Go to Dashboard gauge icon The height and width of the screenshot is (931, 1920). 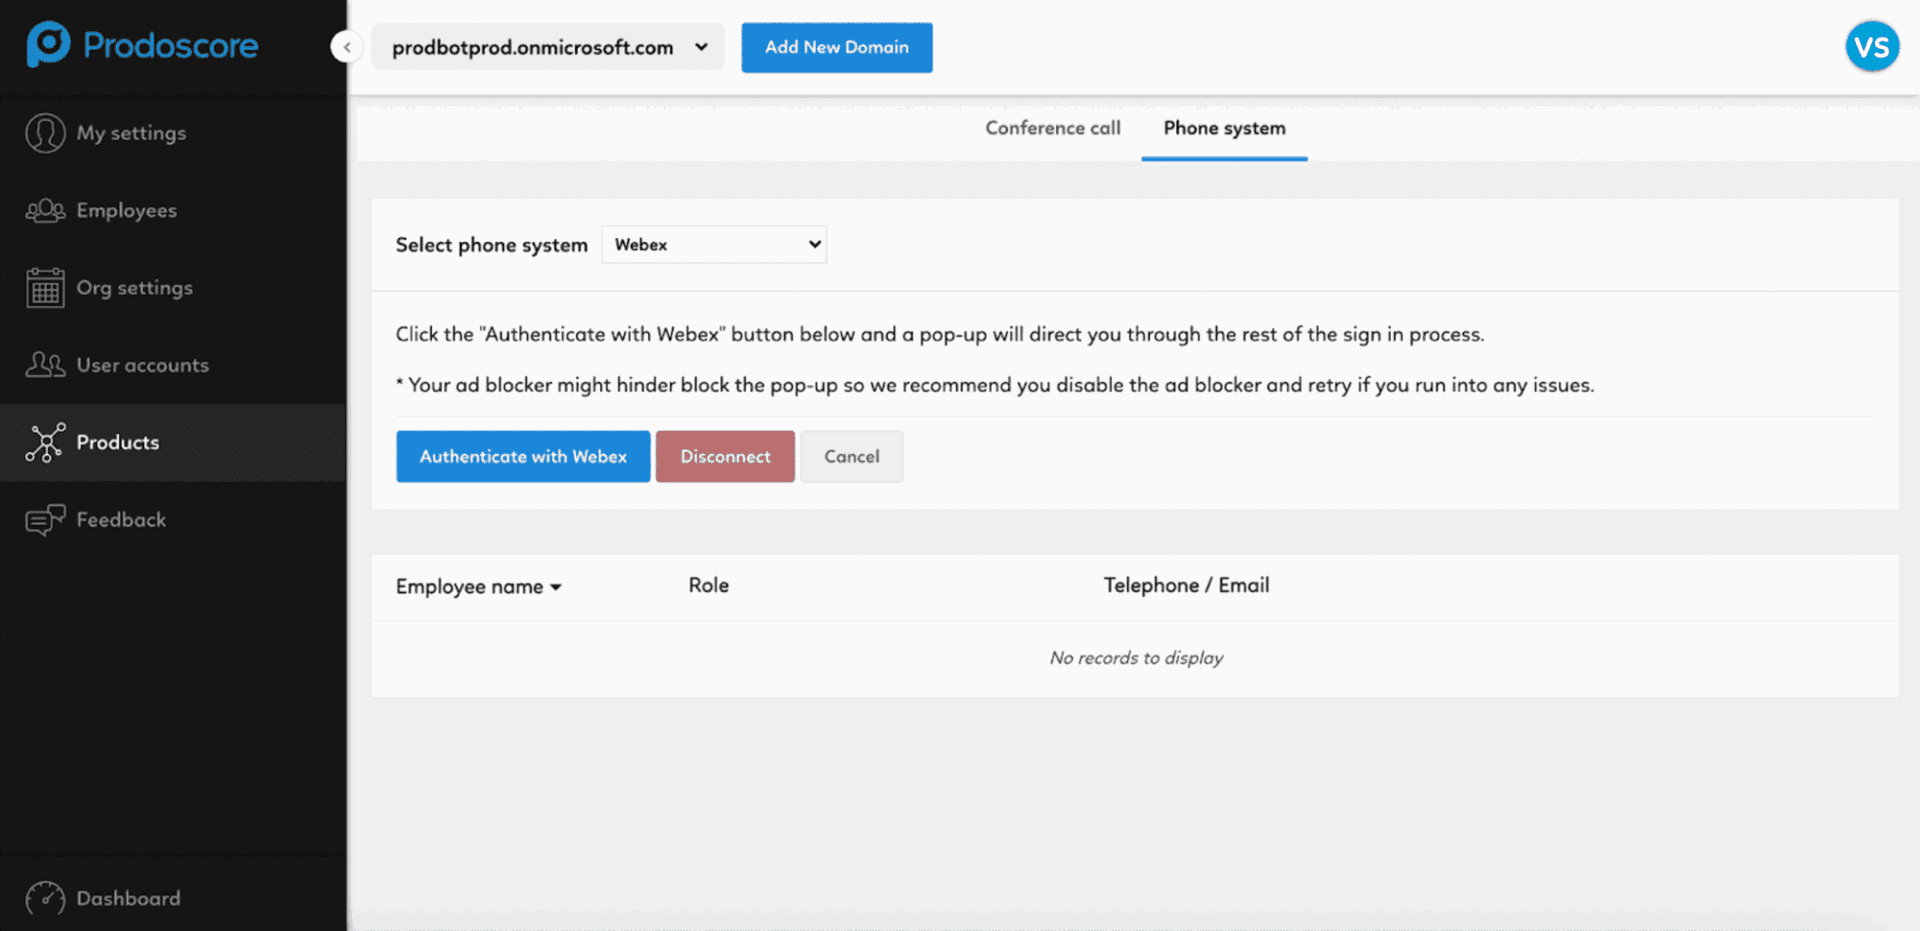(45, 898)
